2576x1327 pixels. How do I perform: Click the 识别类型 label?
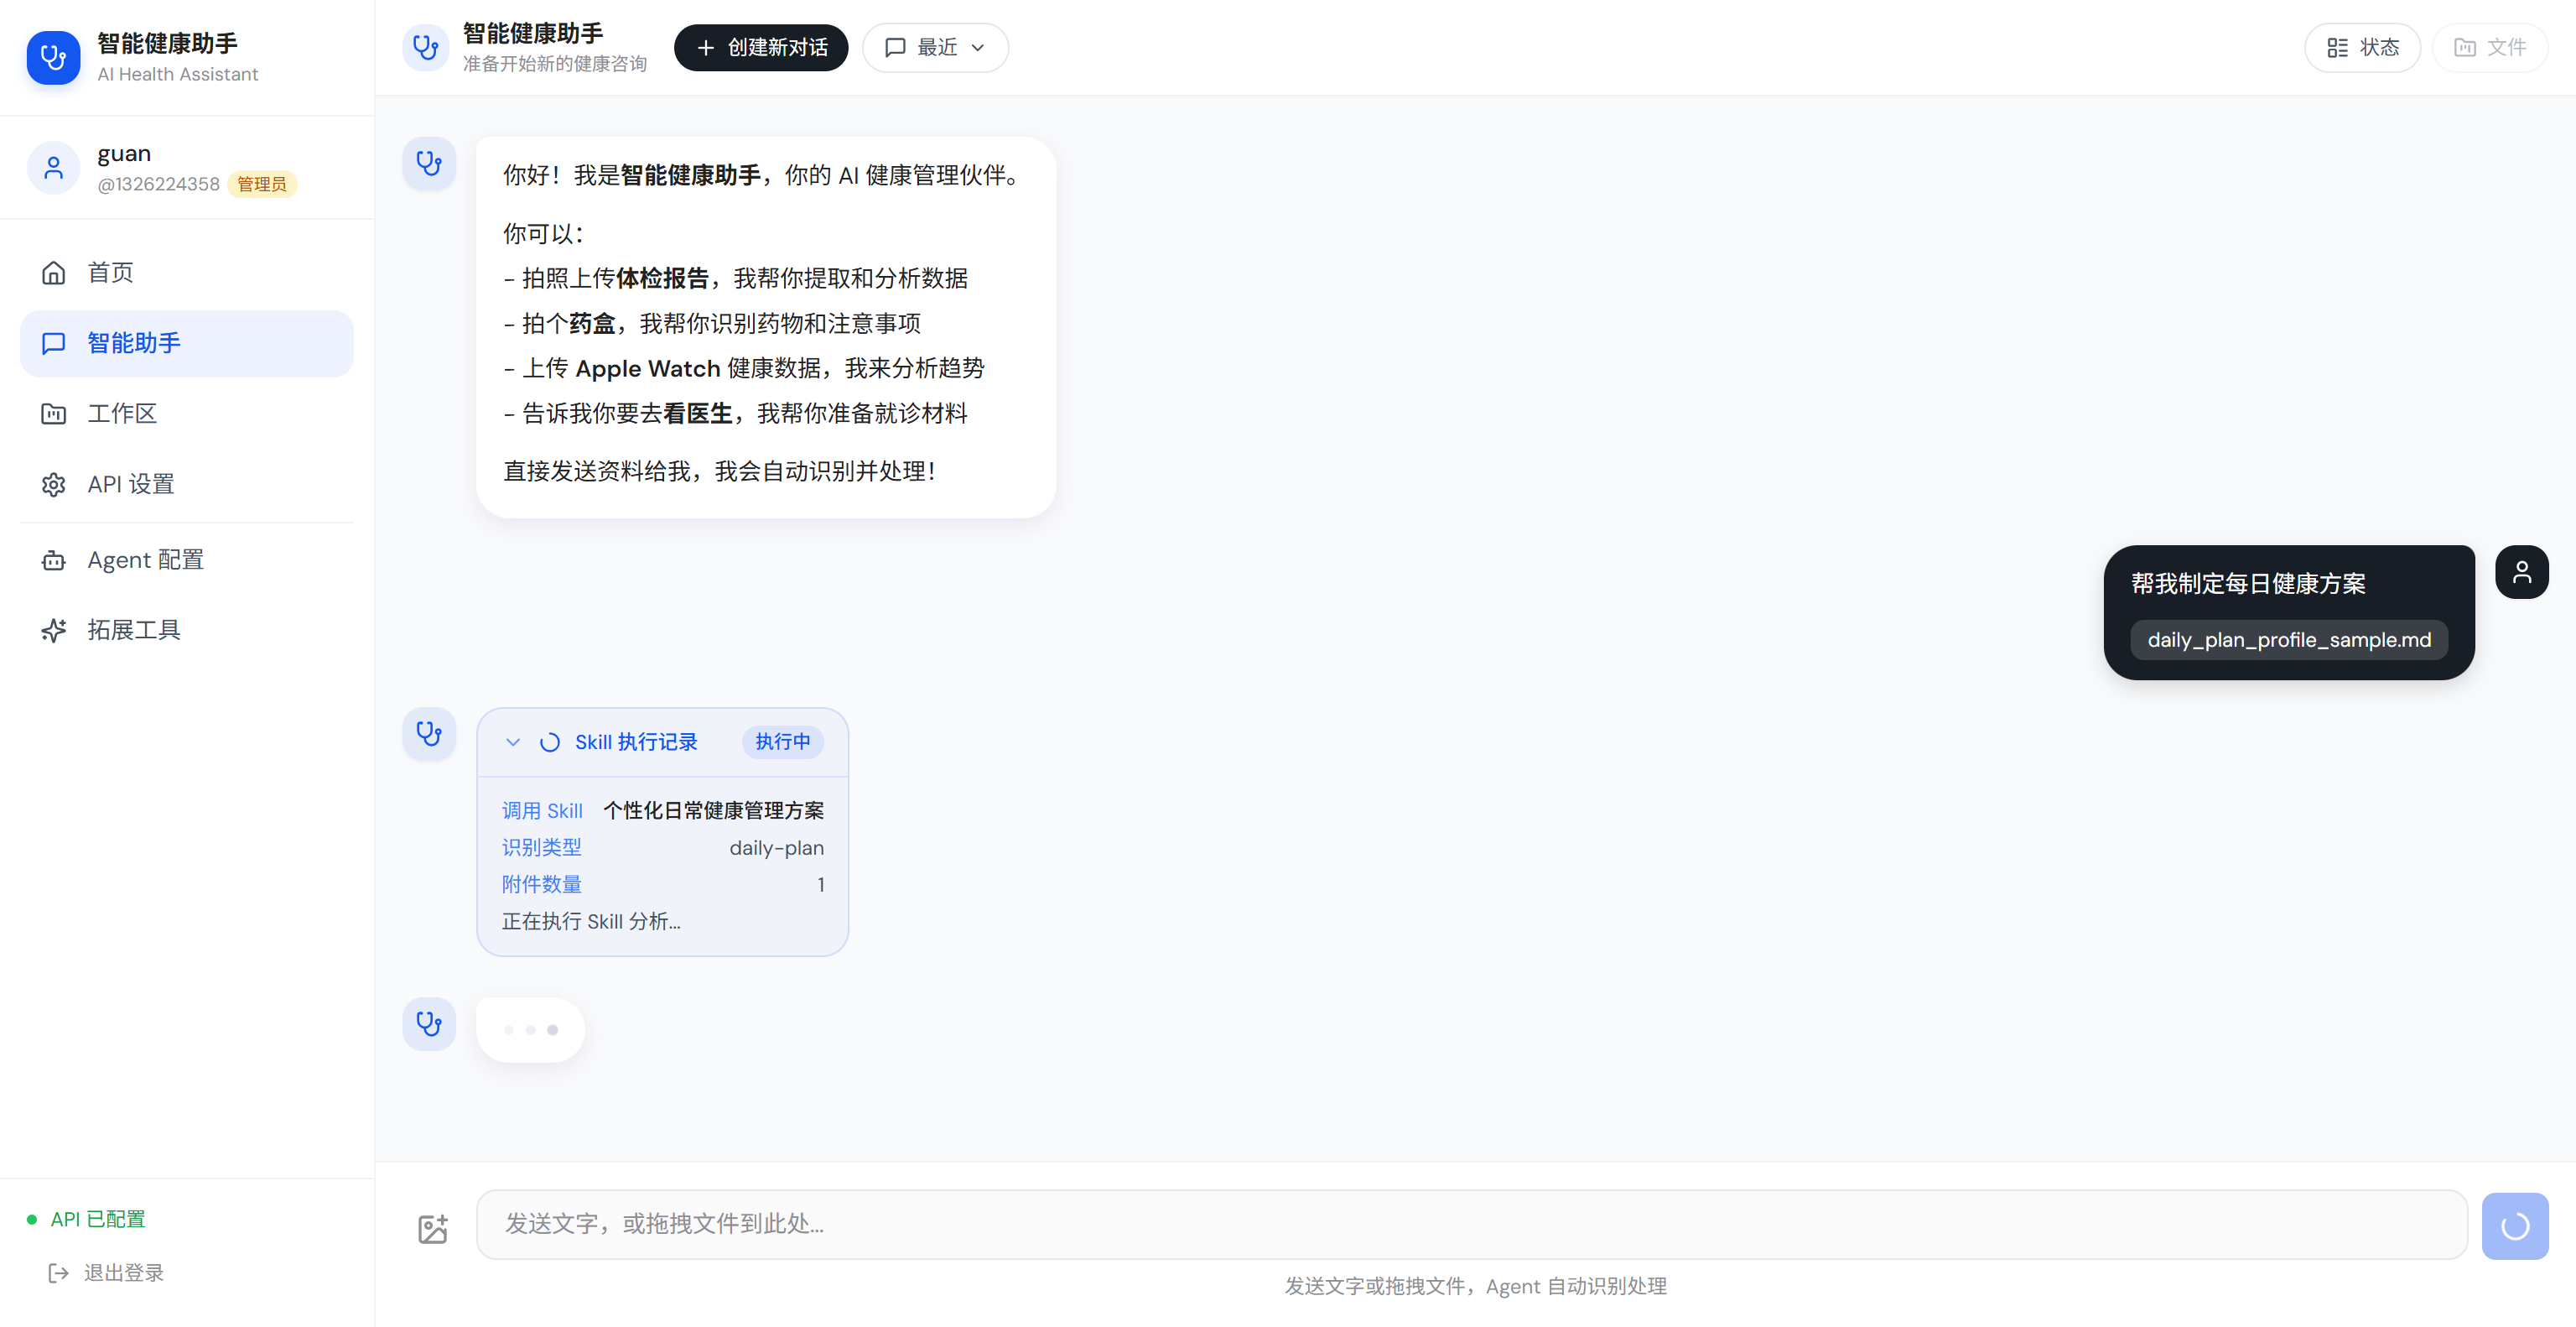541,848
